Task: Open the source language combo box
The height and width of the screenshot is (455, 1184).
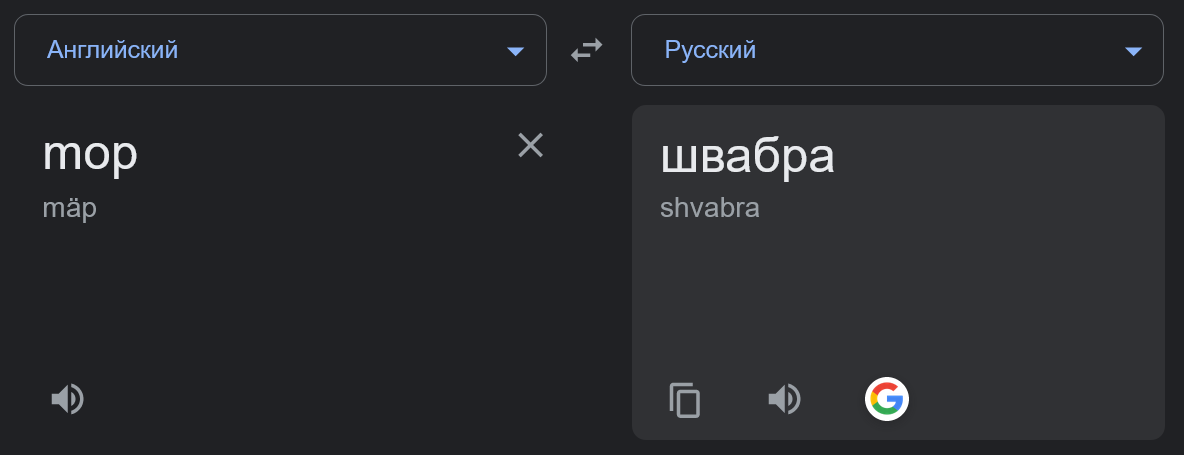Action: 280,50
